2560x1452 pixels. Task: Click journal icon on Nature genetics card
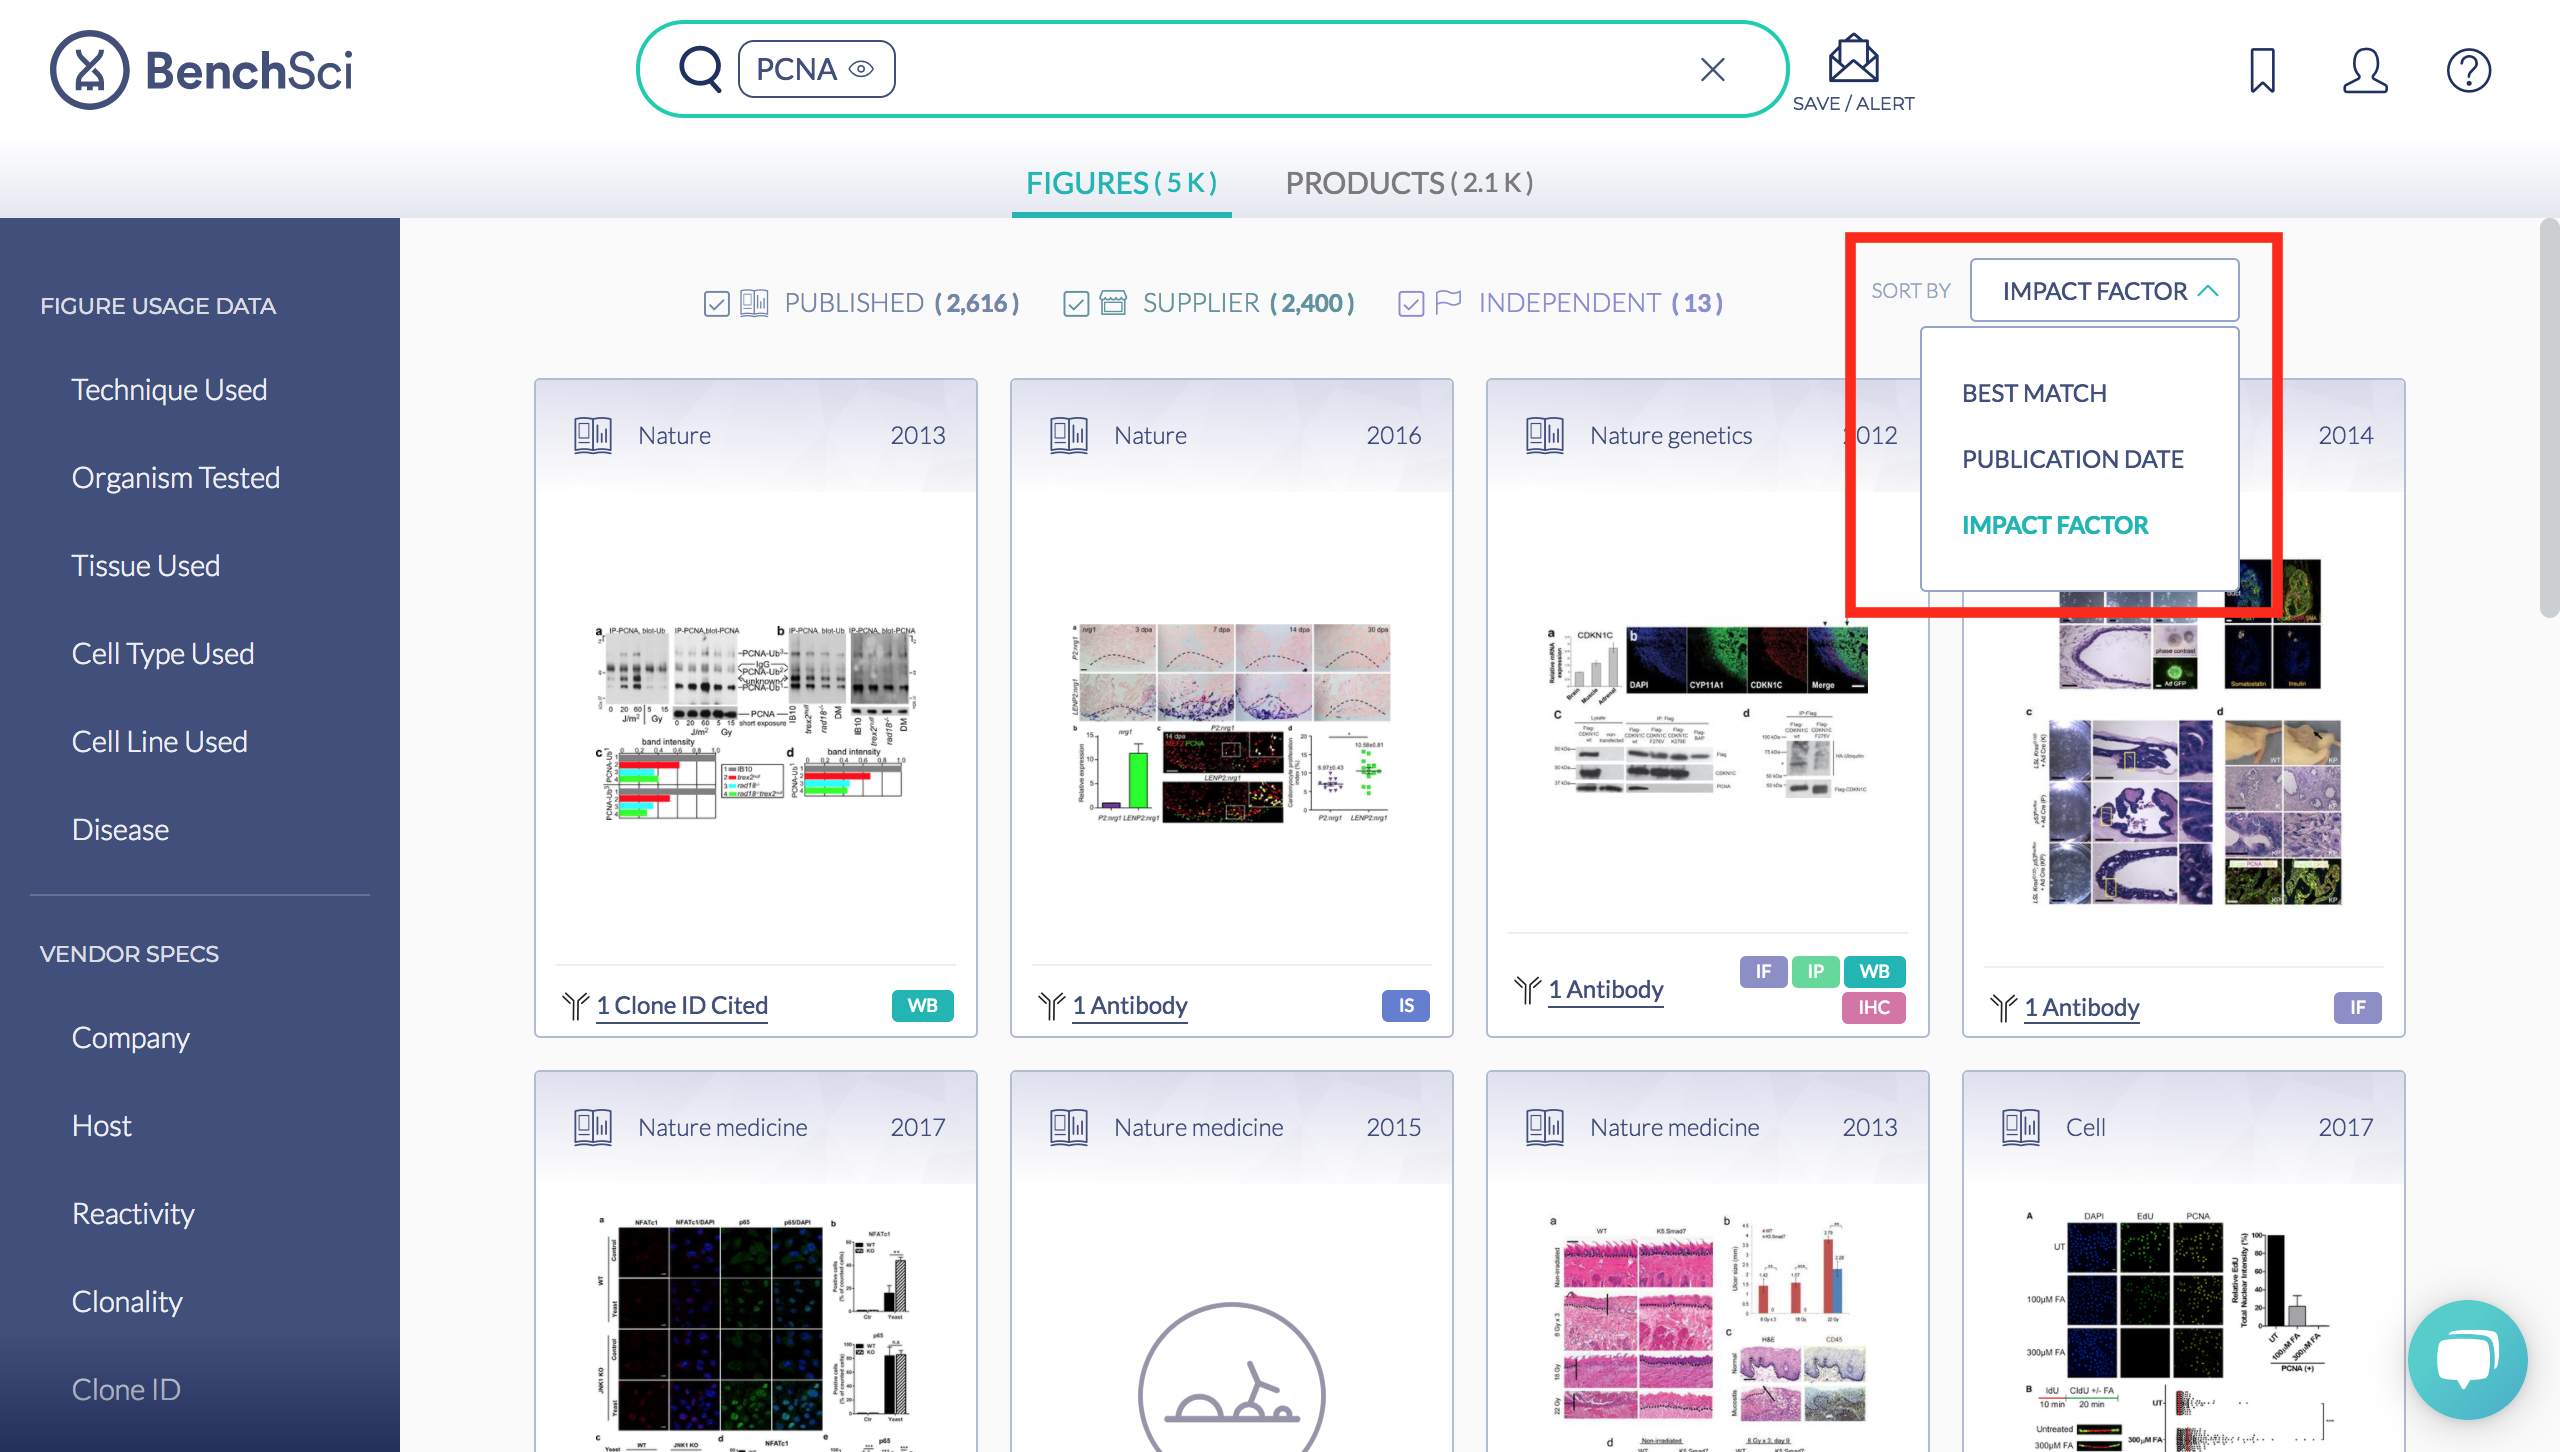(1545, 435)
